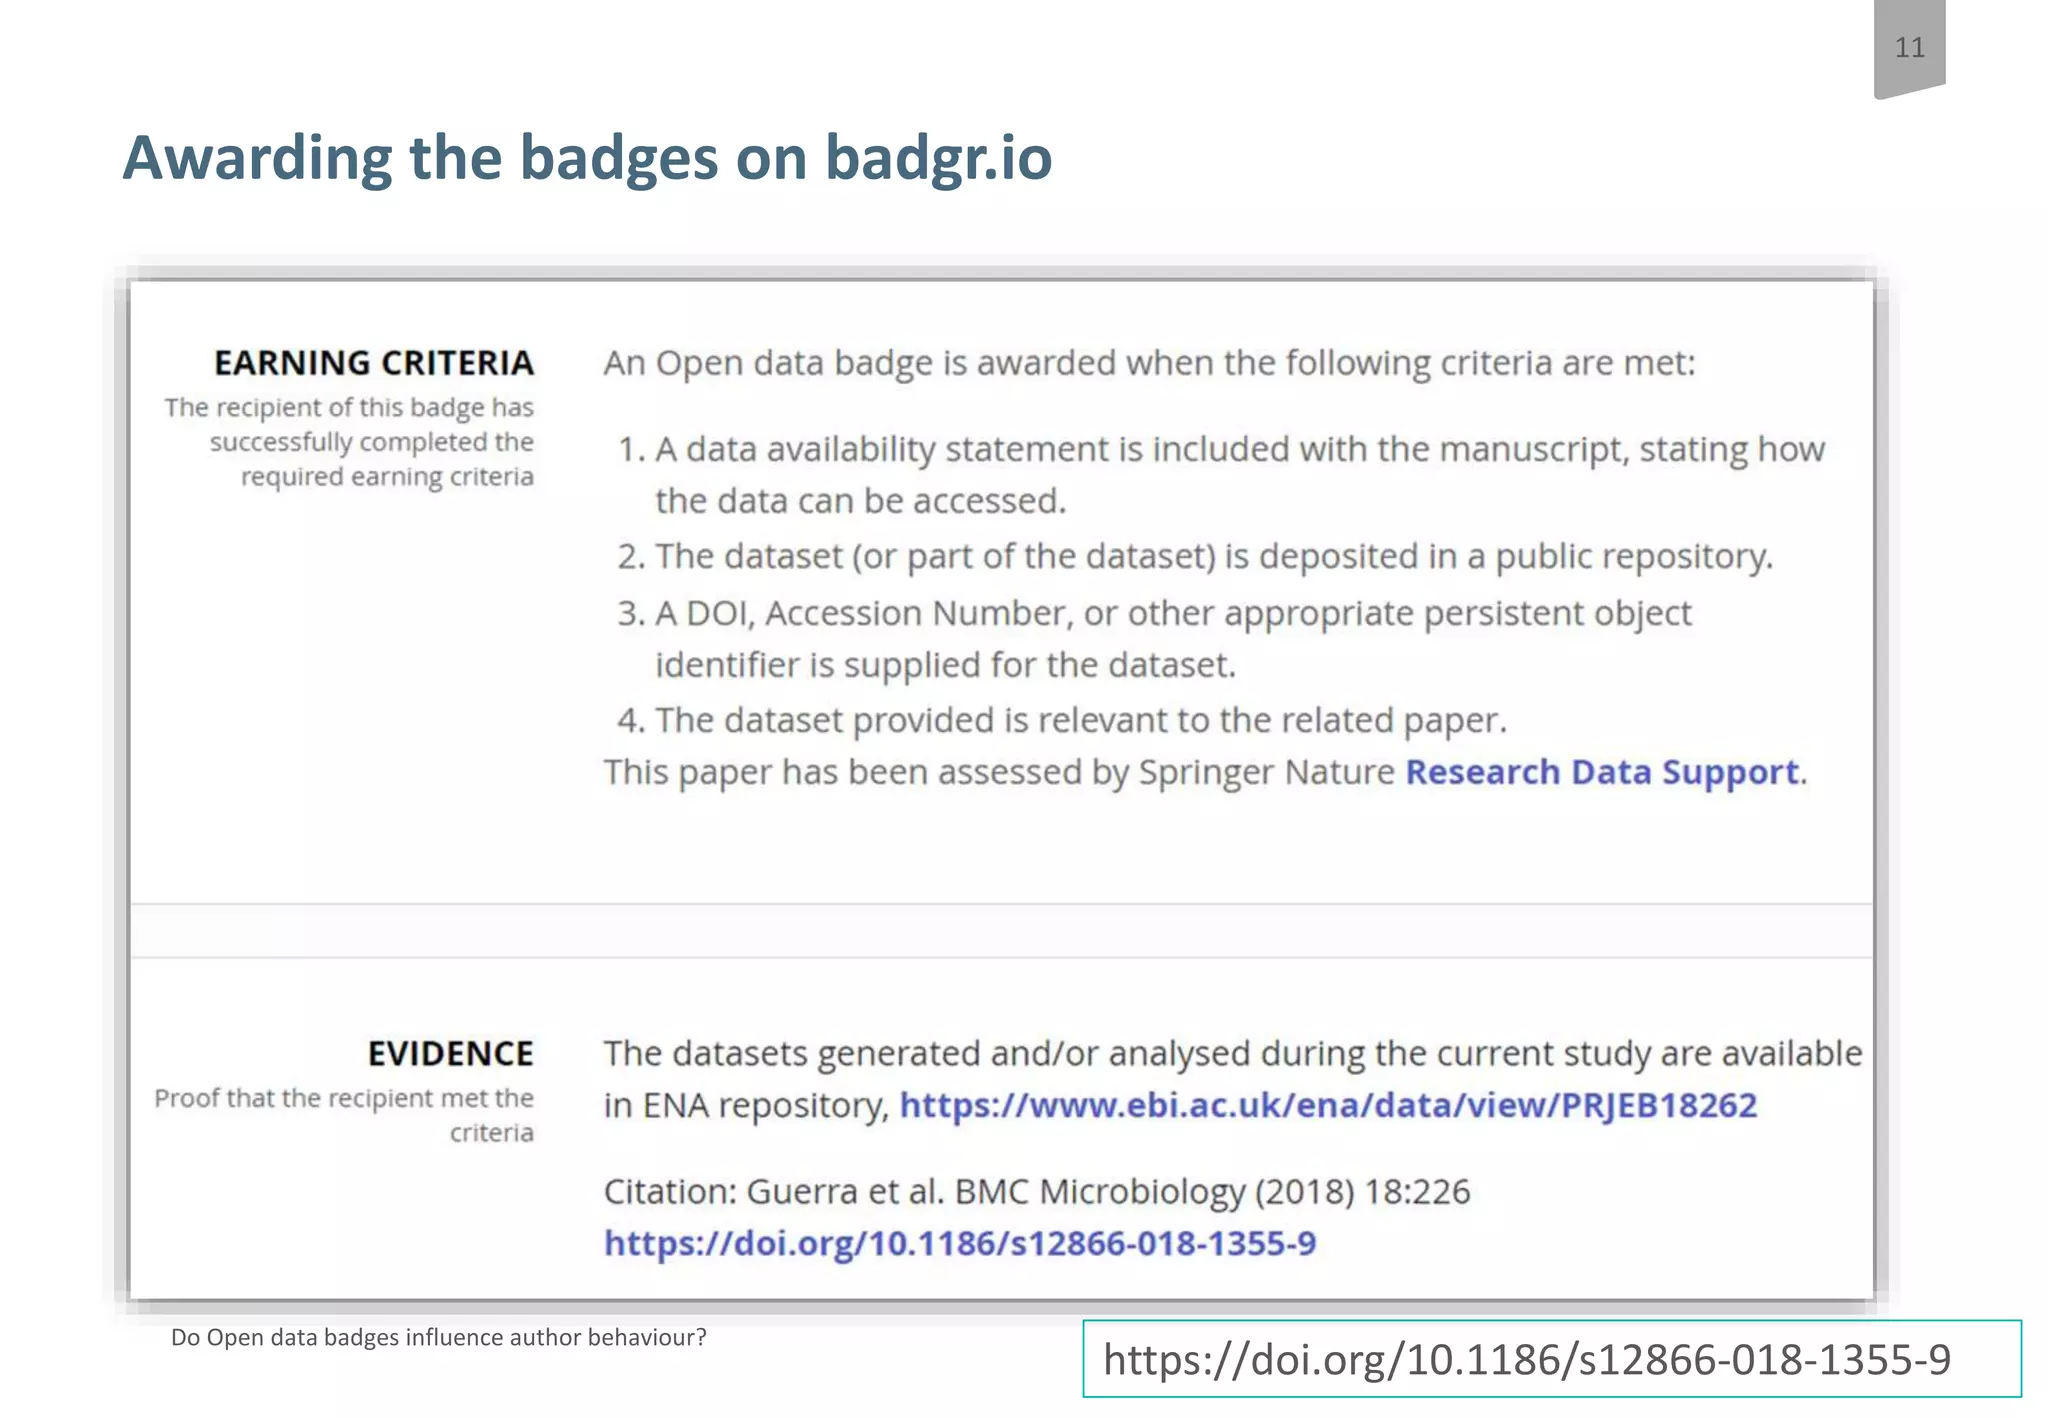Select the EVIDENCE heading

click(x=451, y=1054)
